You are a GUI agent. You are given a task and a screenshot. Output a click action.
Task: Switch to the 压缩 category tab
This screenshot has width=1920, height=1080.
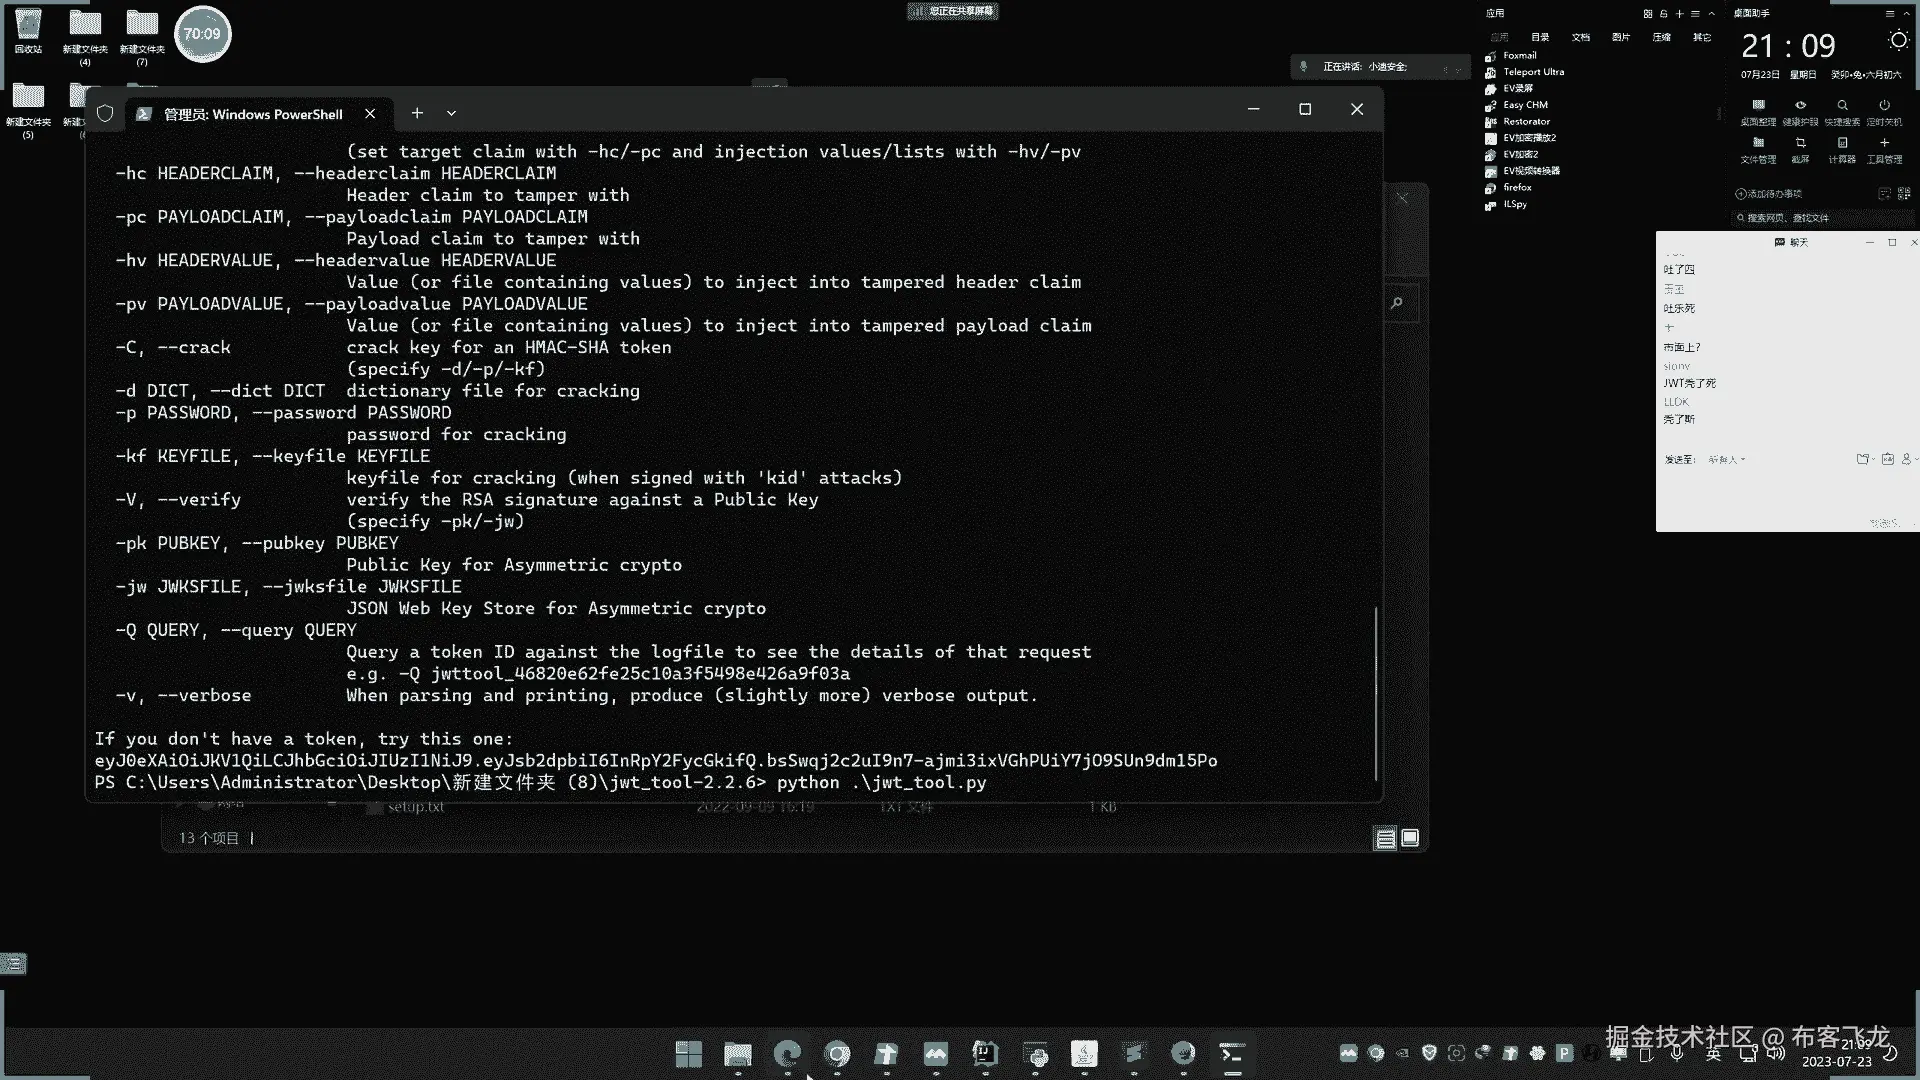(1661, 37)
